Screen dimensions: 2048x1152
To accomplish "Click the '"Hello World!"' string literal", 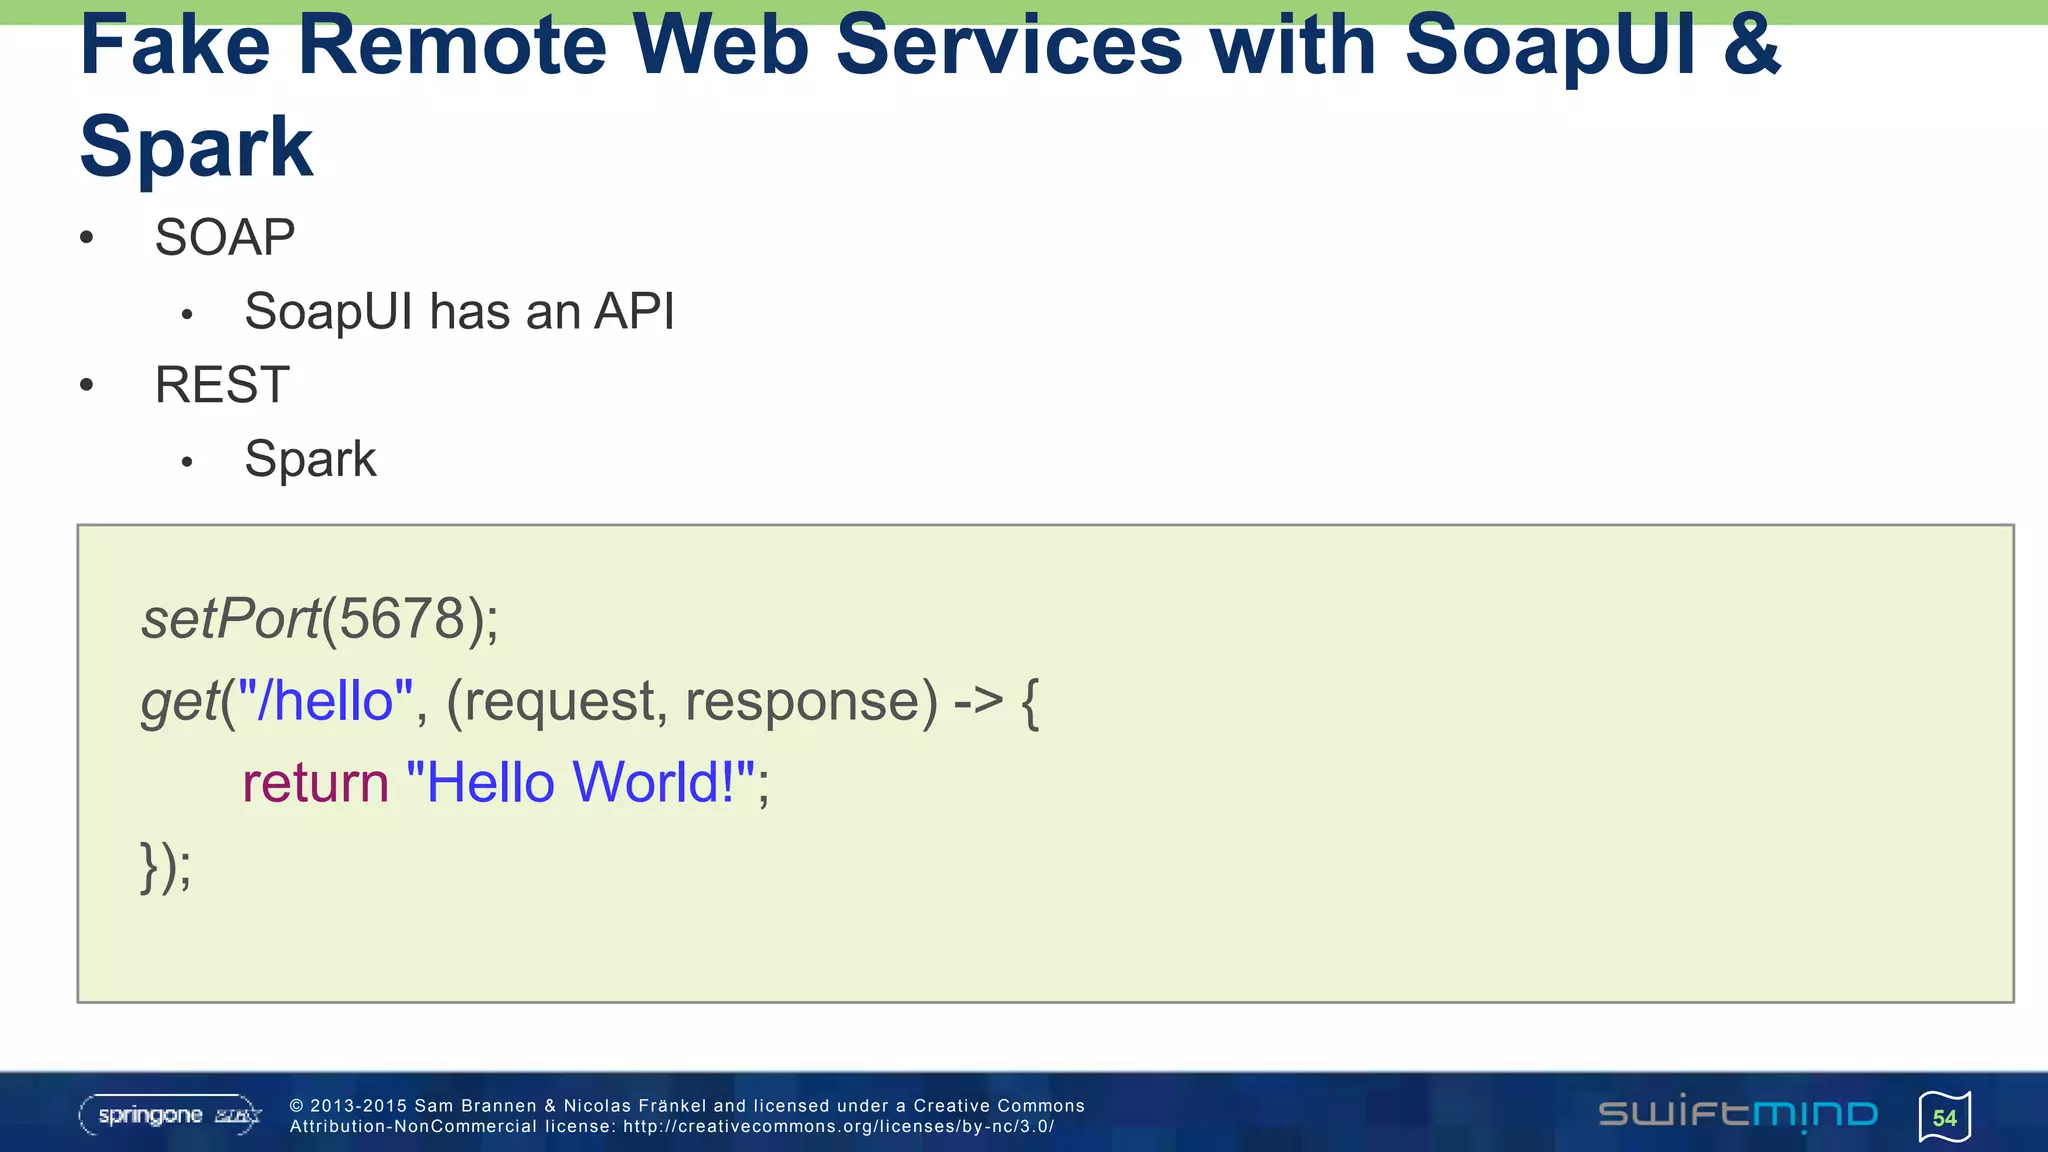I will coord(580,782).
